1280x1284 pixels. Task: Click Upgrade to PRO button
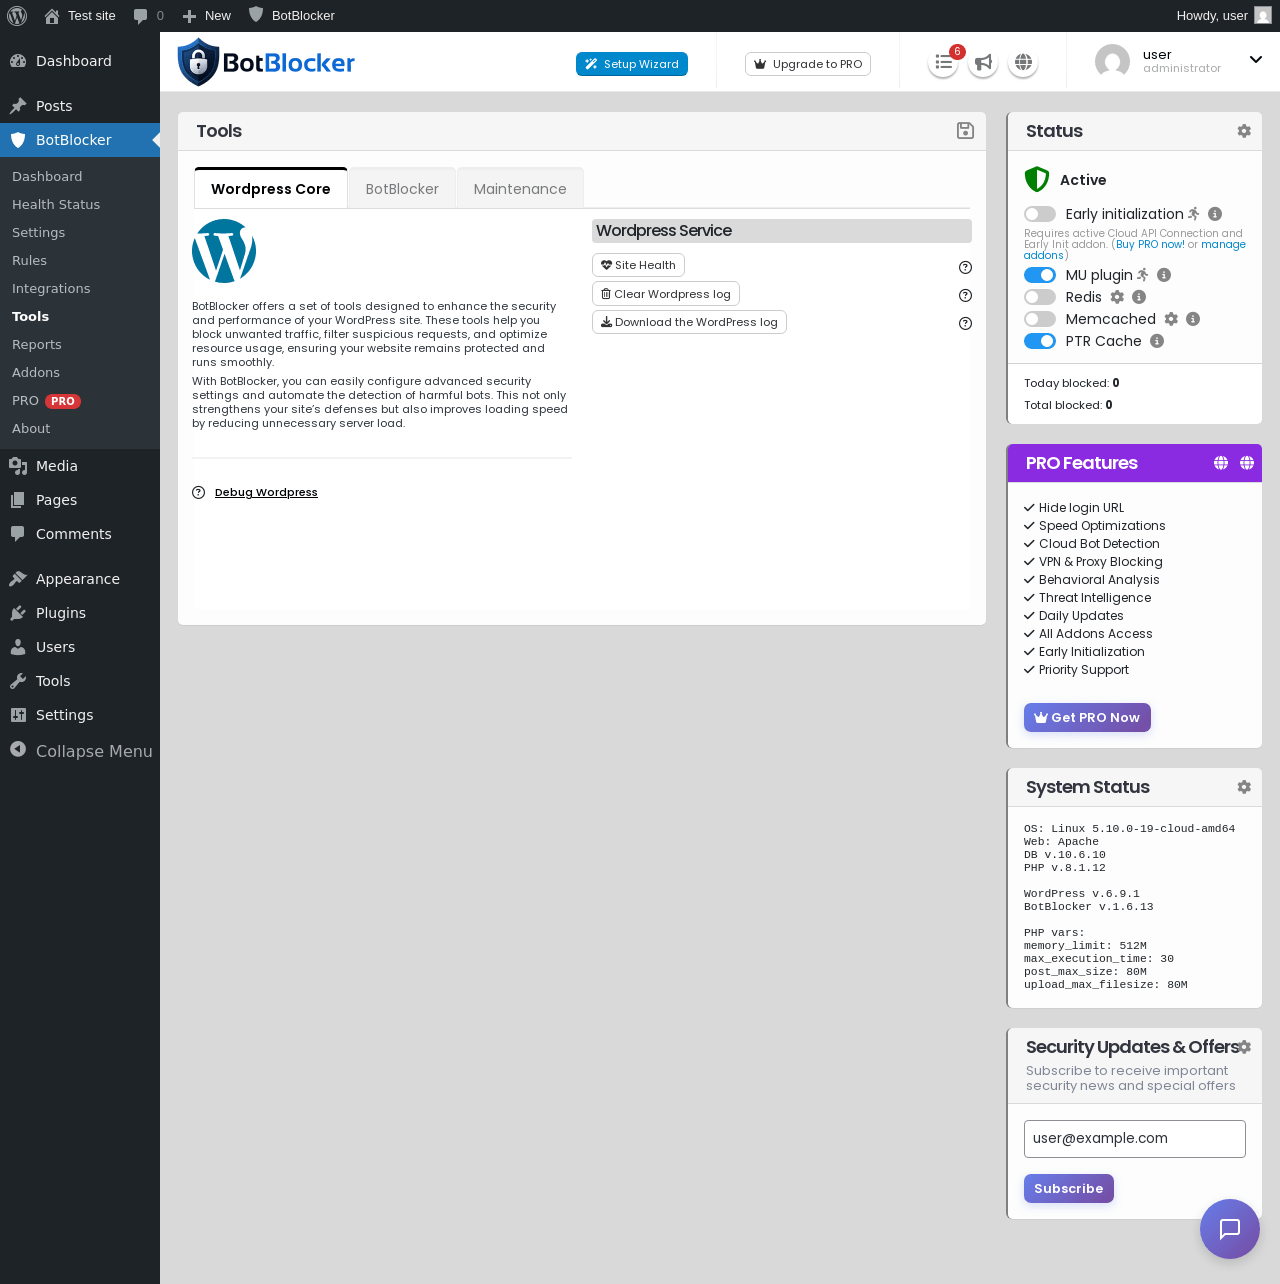click(x=808, y=64)
